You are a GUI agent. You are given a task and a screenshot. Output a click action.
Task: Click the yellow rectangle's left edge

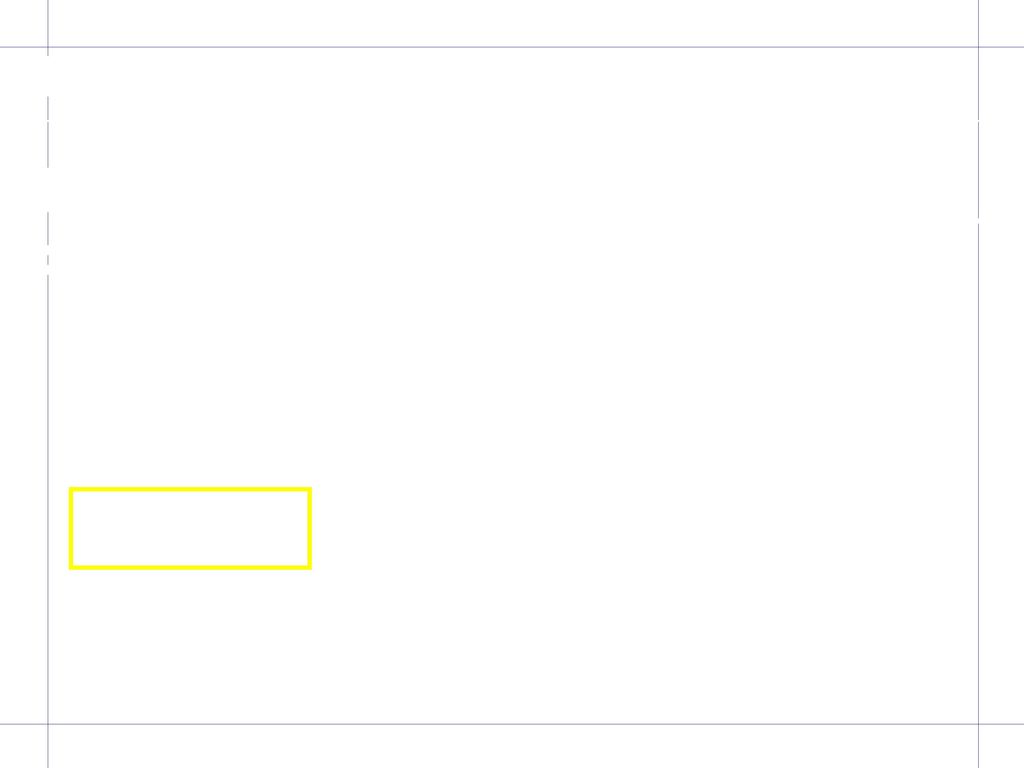tap(71, 528)
